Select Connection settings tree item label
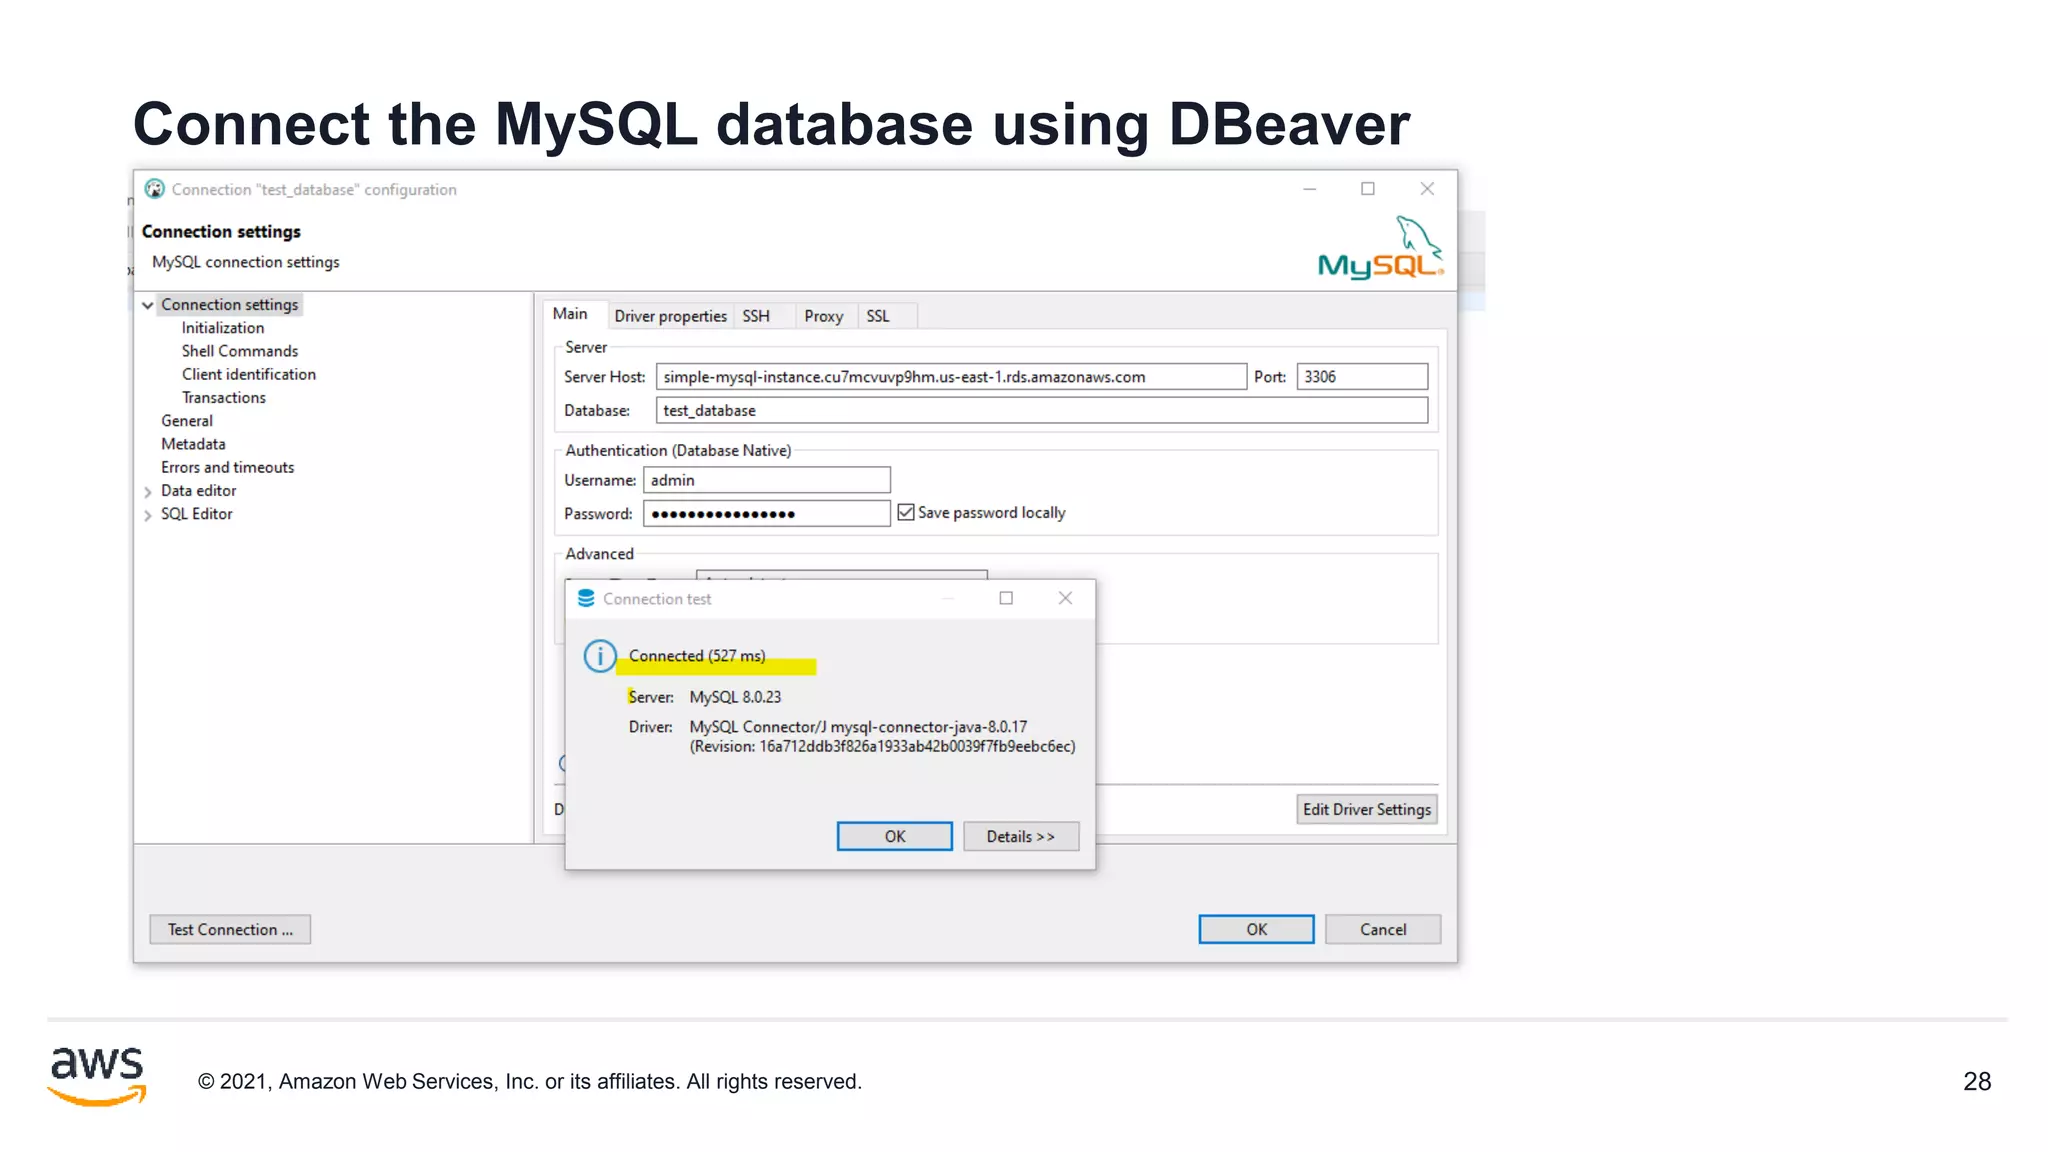The width and height of the screenshot is (2048, 1152). pyautogui.click(x=230, y=305)
